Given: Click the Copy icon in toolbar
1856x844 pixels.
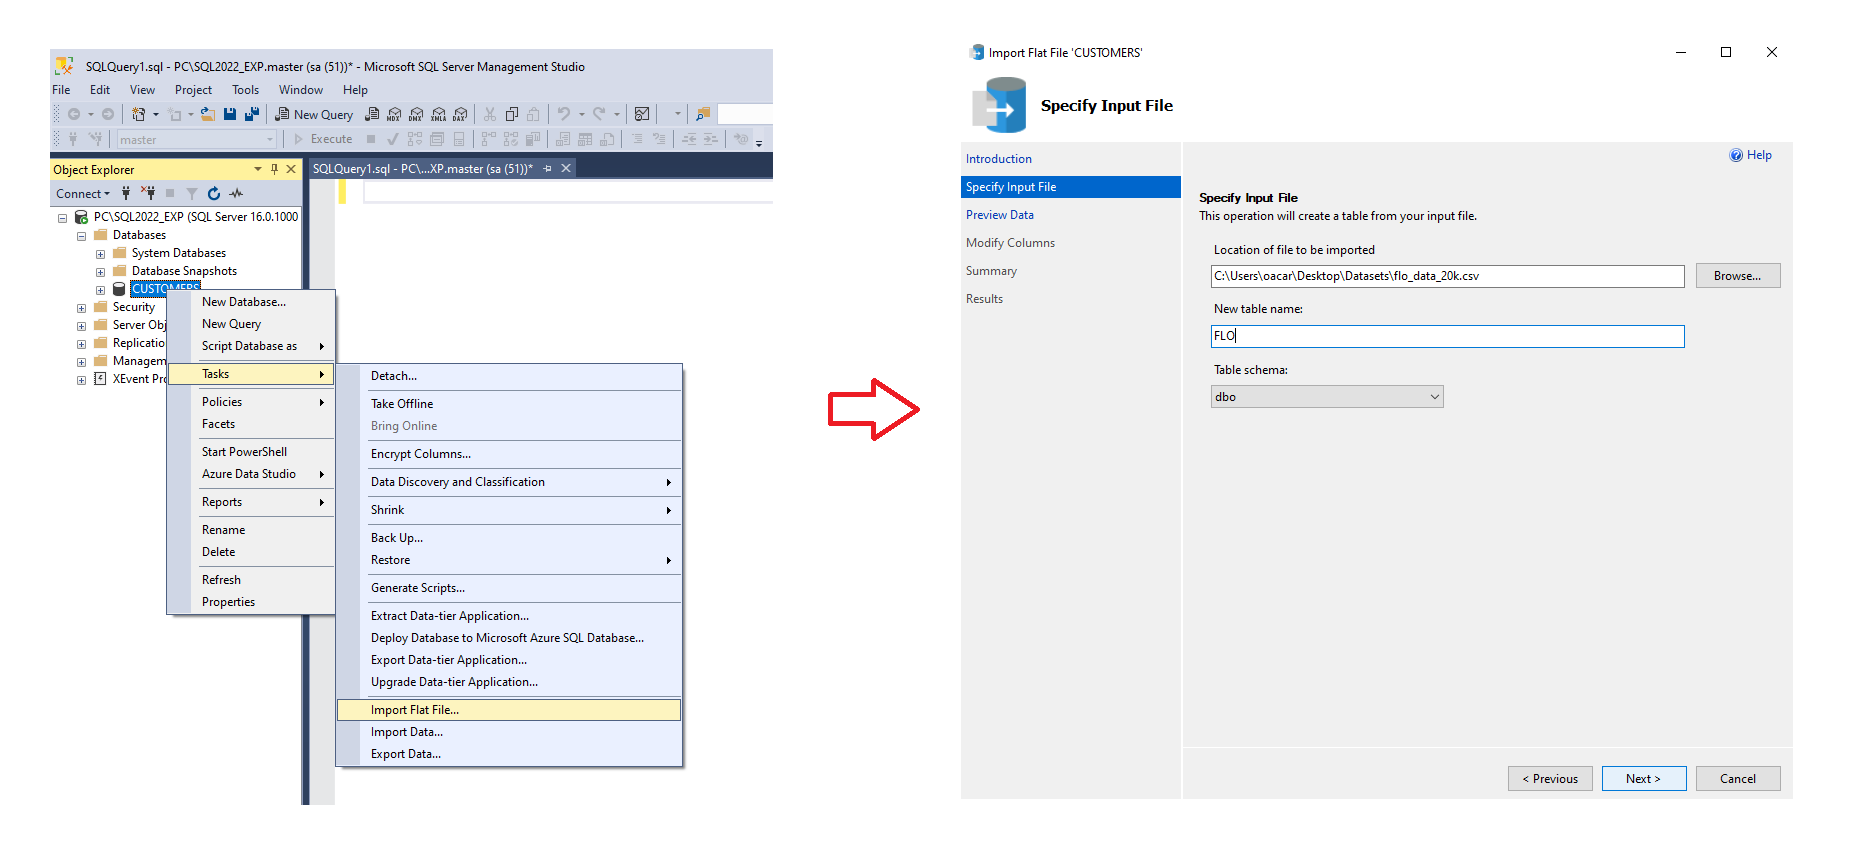Looking at the screenshot, I should [x=512, y=114].
